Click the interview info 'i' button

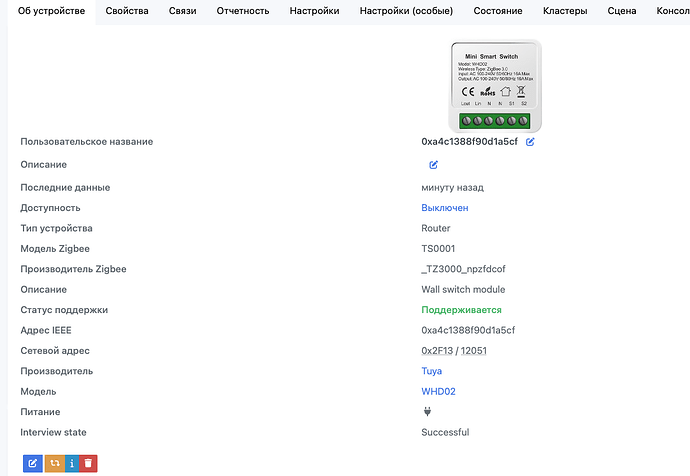pos(70,463)
